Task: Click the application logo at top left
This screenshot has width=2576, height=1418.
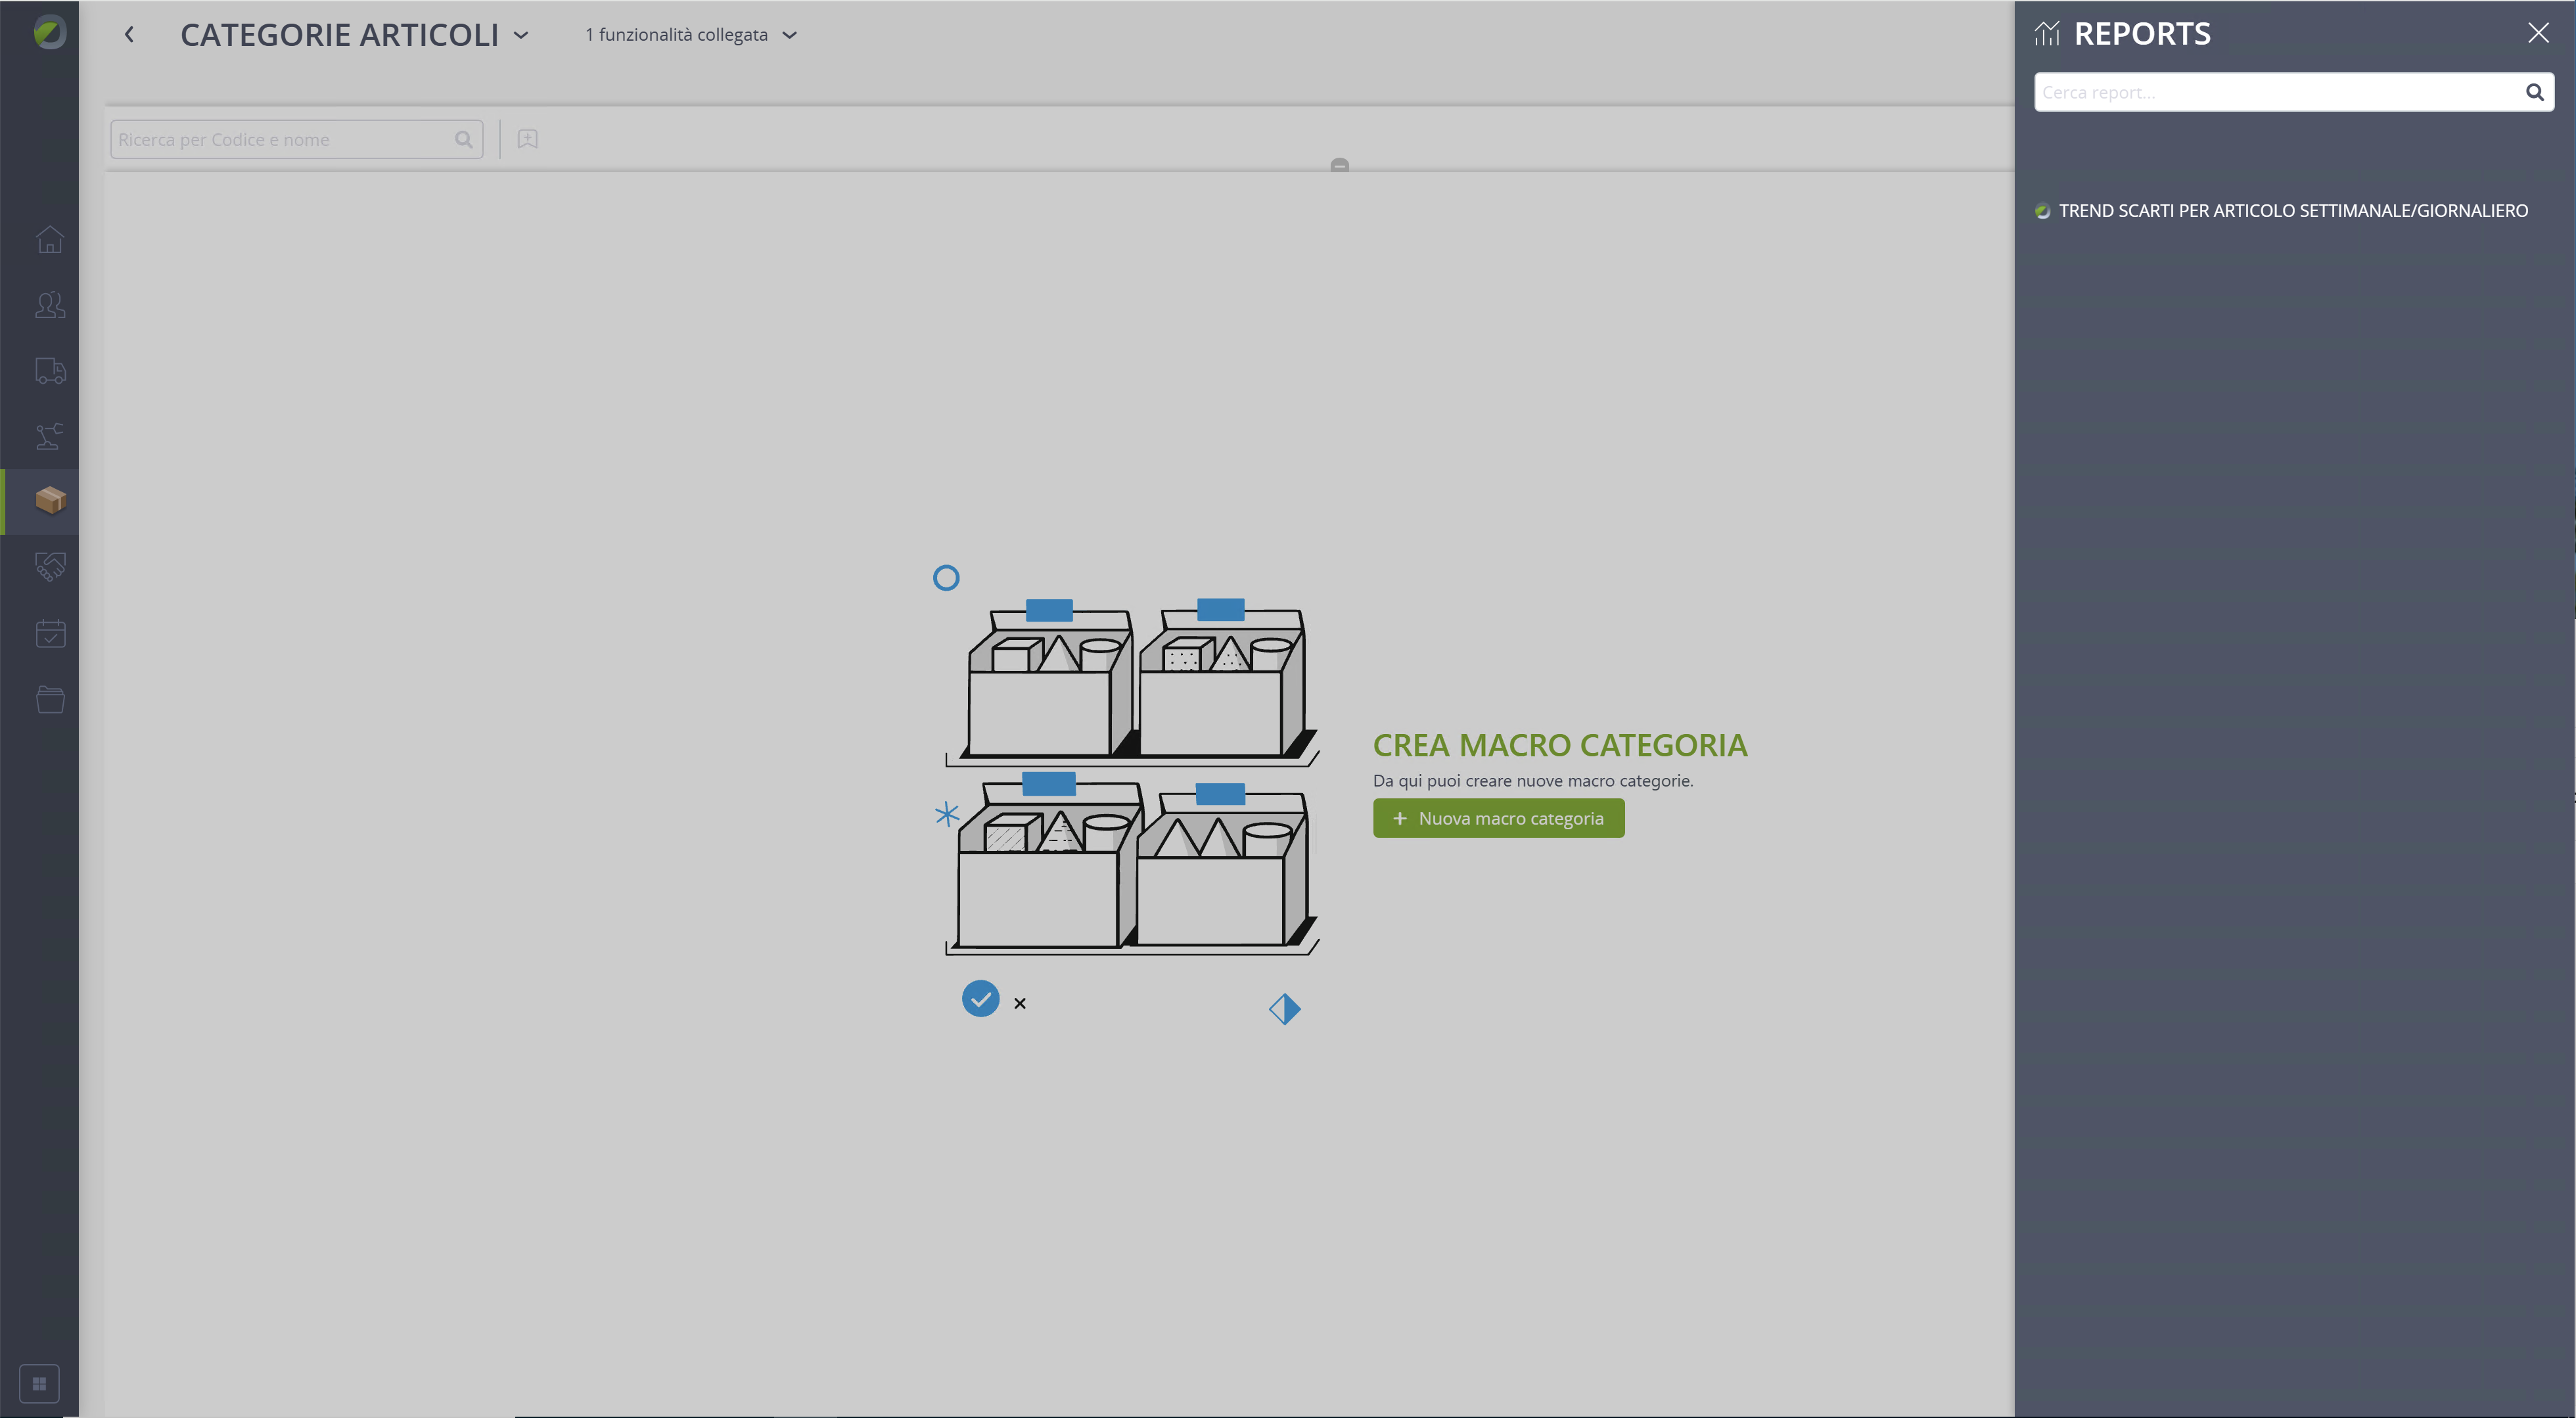Action: point(49,33)
